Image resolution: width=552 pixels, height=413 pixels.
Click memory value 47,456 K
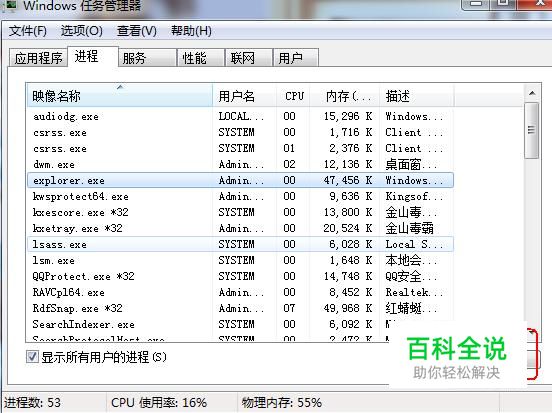(348, 180)
